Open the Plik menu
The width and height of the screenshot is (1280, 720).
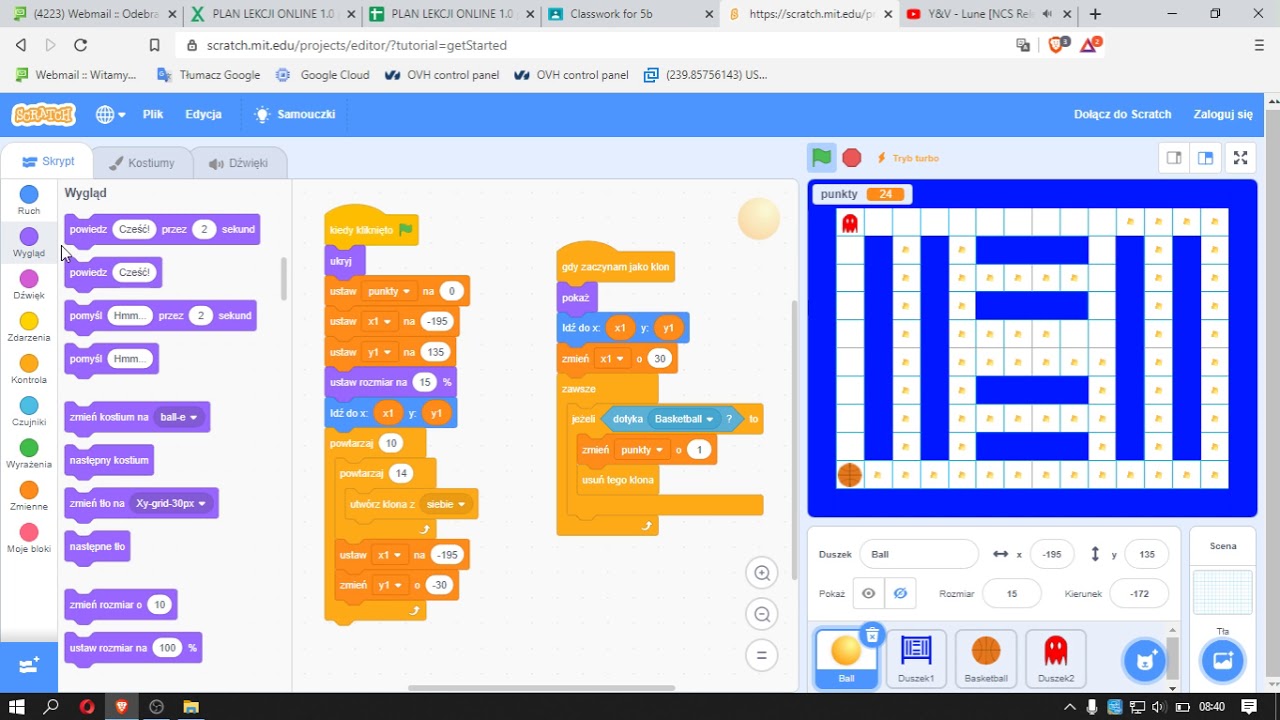click(x=153, y=114)
